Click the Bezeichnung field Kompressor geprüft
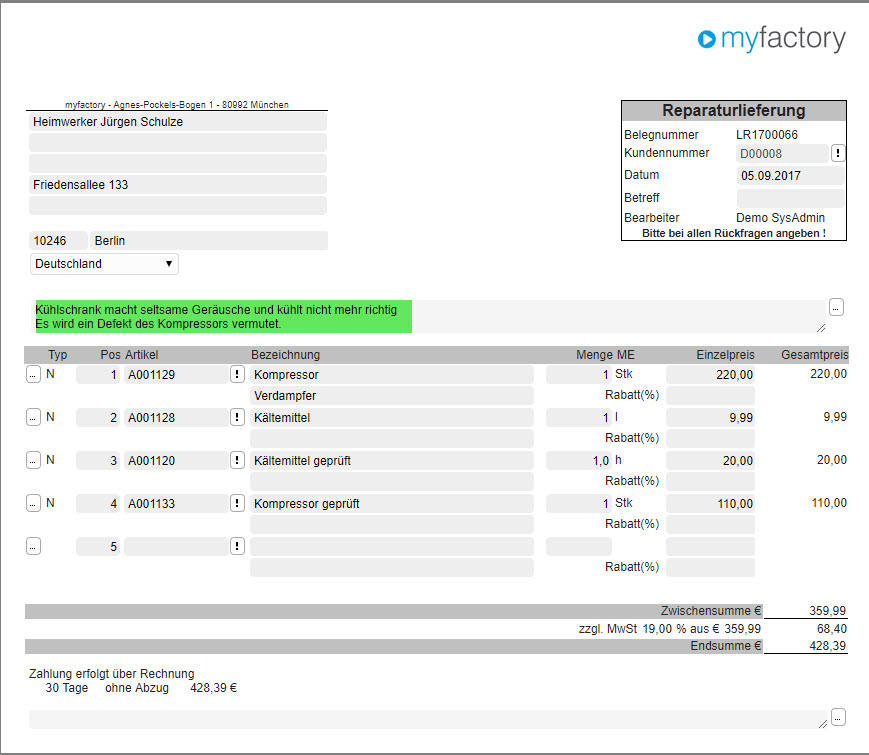 pyautogui.click(x=392, y=503)
